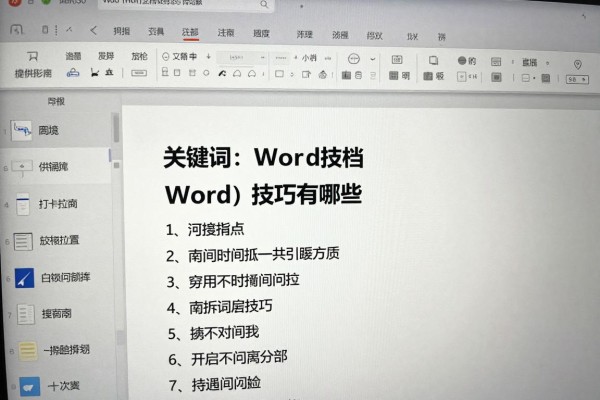Image resolution: width=600 pixels, height=400 pixels.
Task: Open the 翅度 ribbon tab
Action: click(261, 34)
